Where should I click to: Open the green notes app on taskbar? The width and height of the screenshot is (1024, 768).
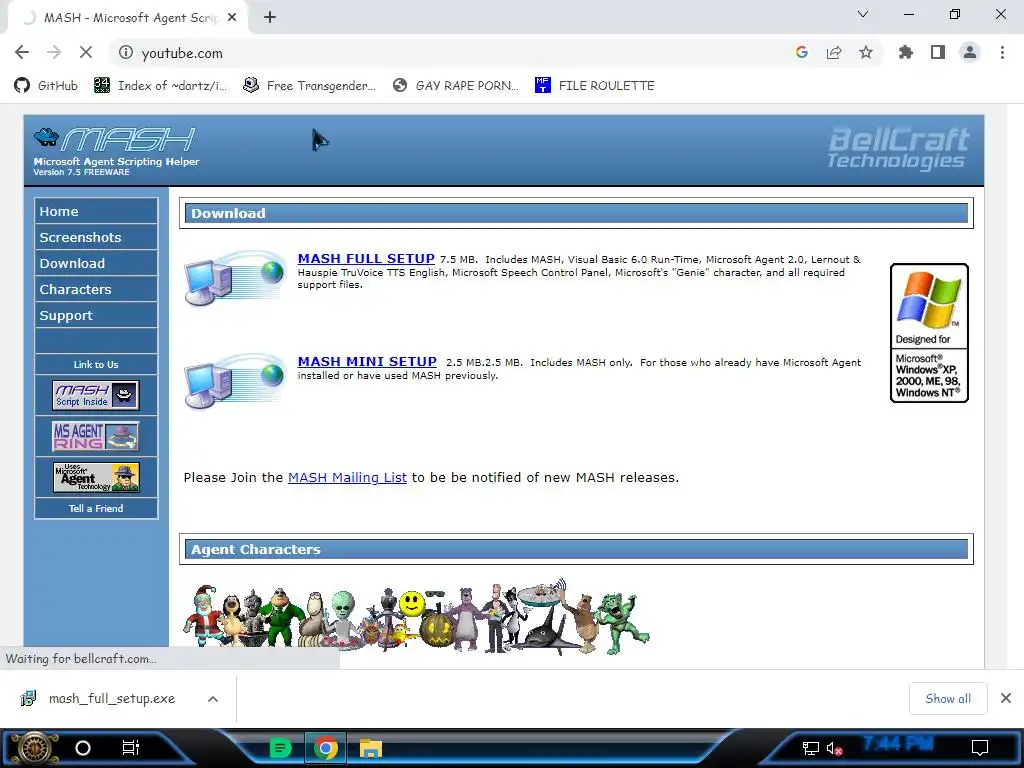[x=280, y=748]
